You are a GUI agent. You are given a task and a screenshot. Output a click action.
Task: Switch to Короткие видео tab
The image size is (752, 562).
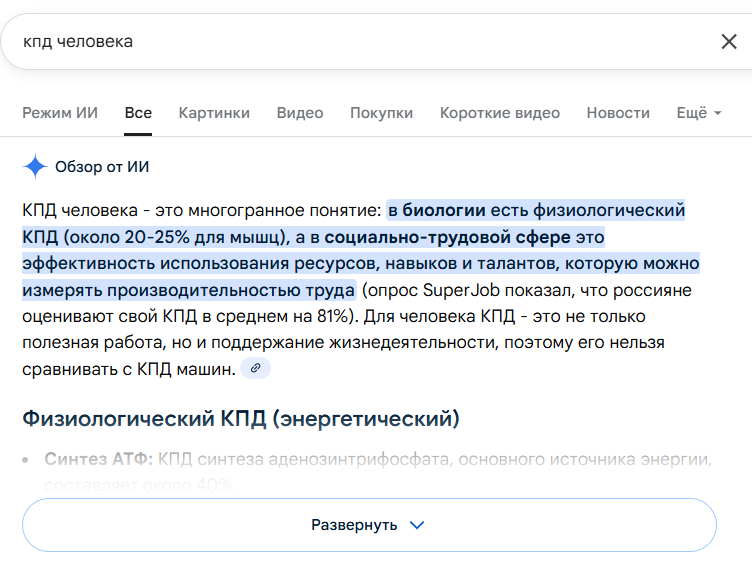pos(500,113)
